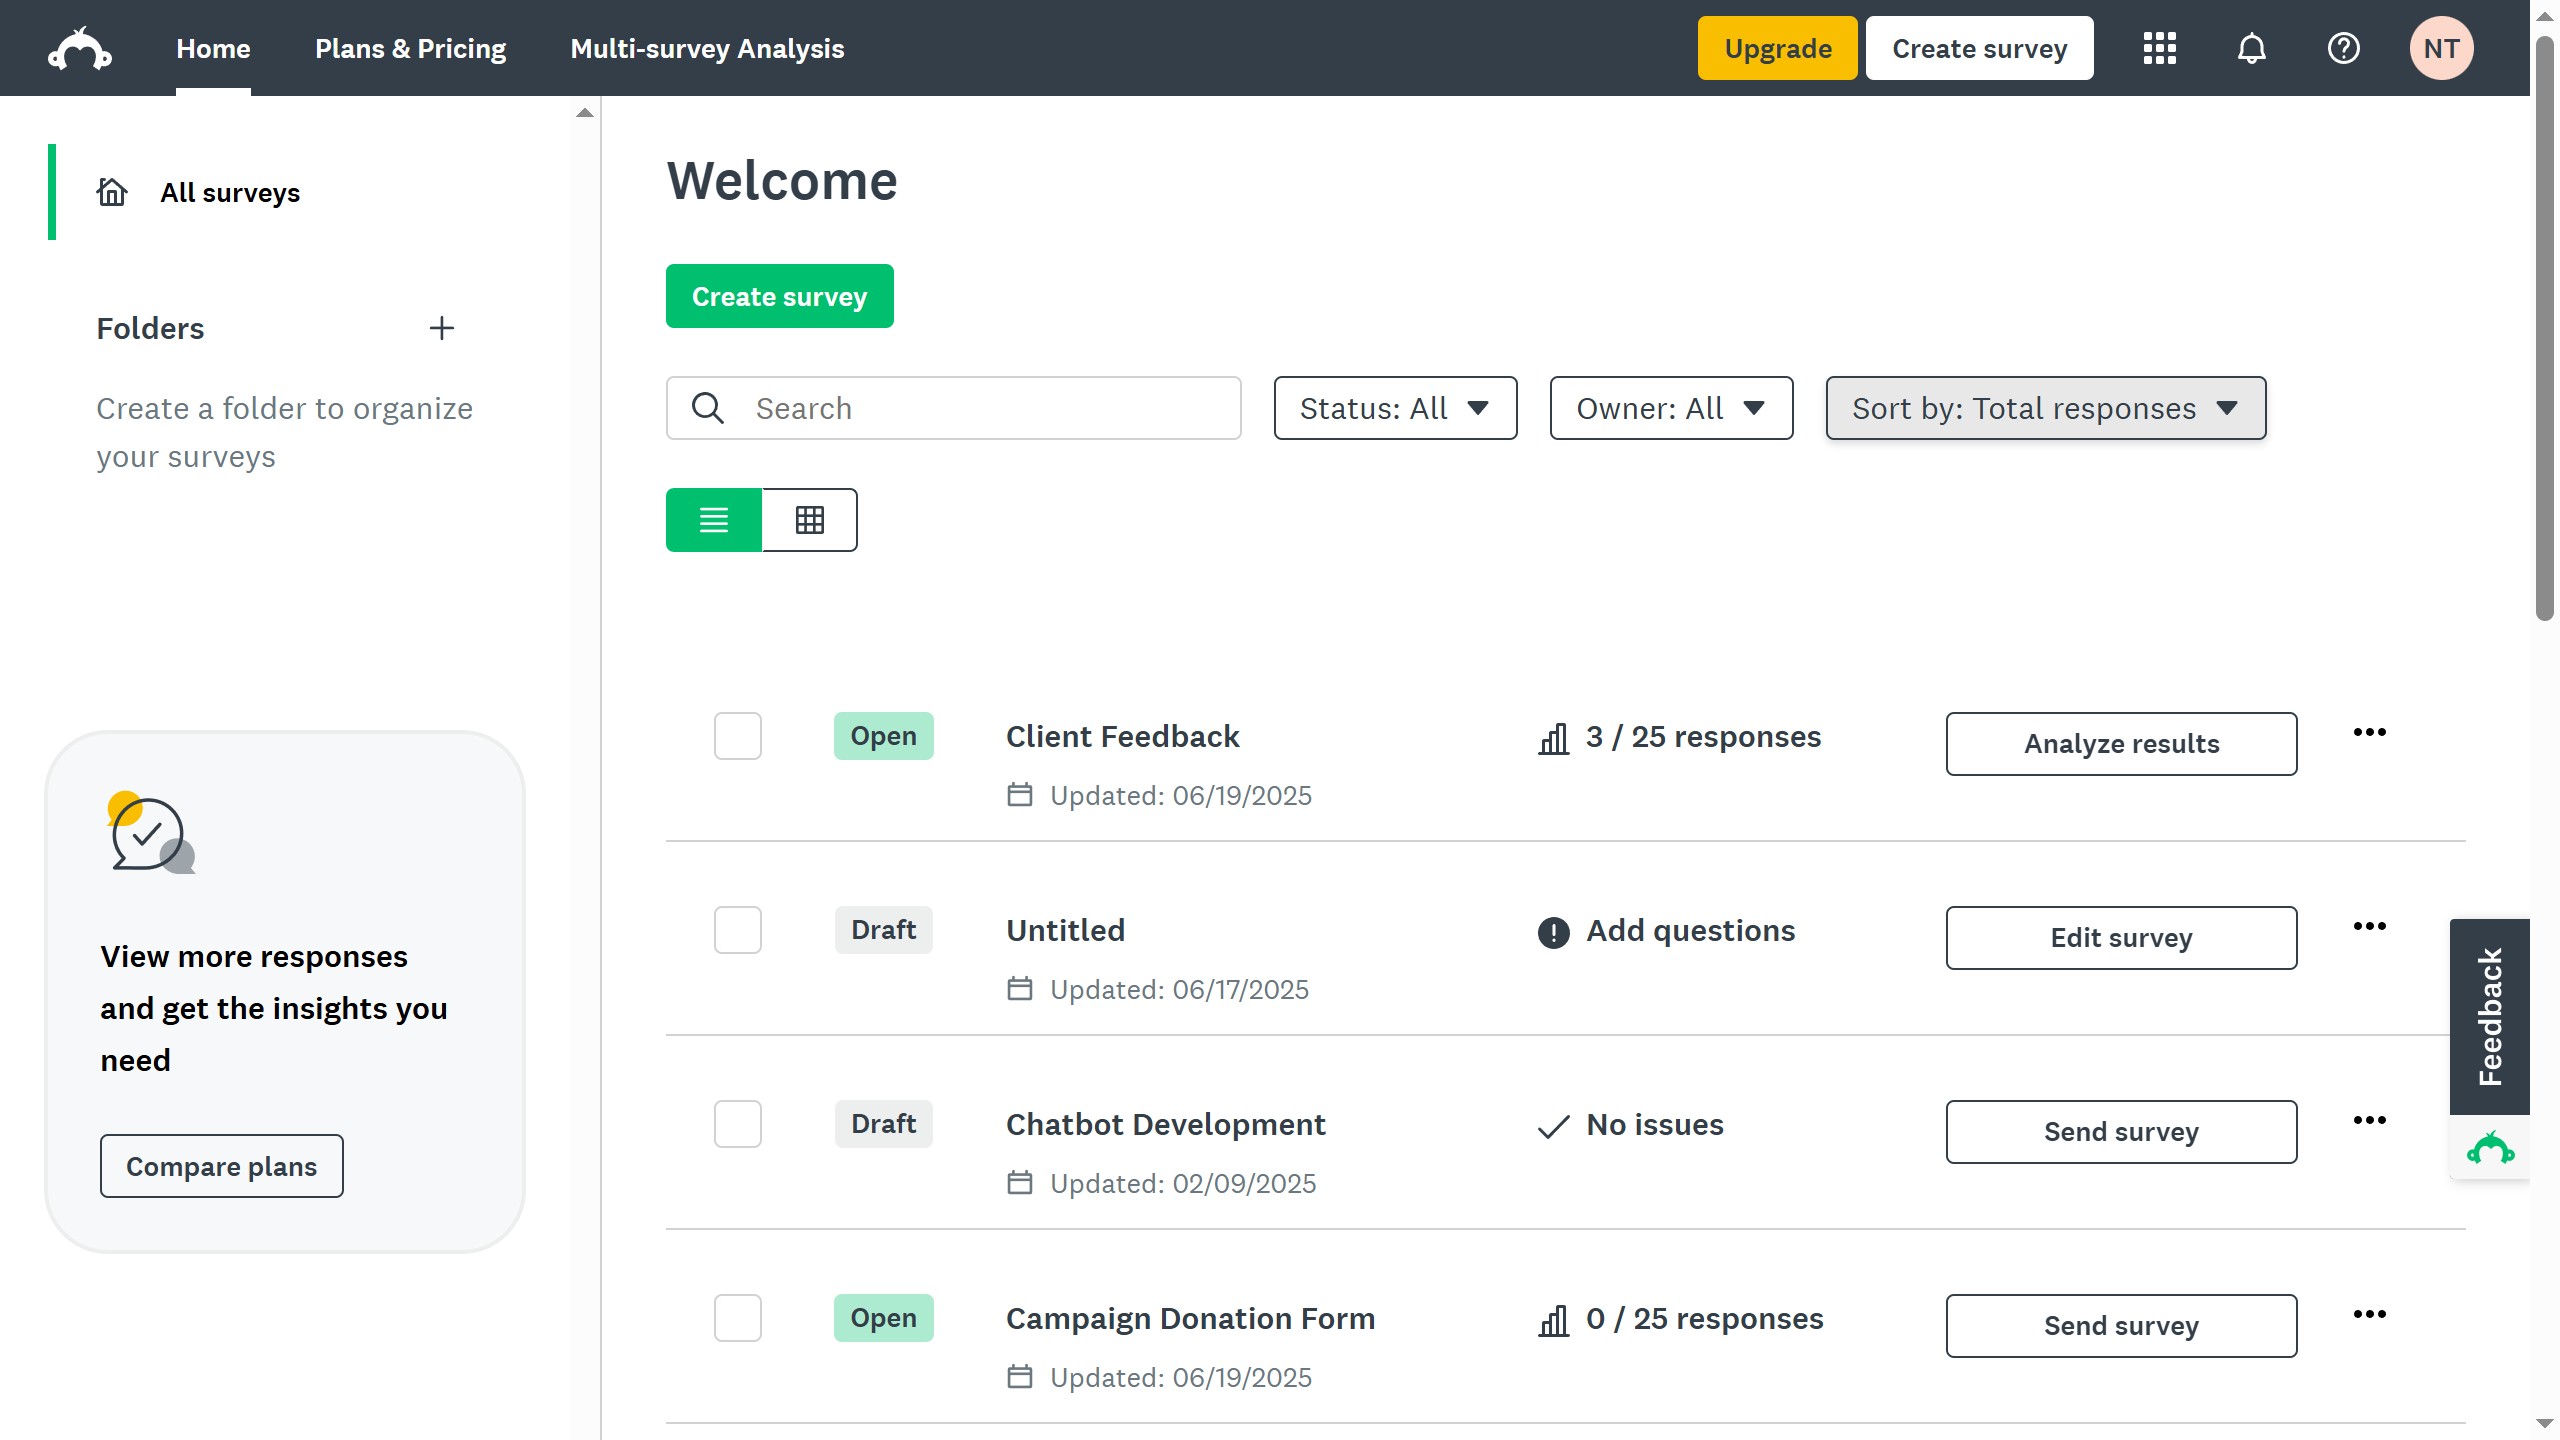Create a new folder with the plus icon
Viewport: 2560px width, 1440px height.
[x=442, y=328]
